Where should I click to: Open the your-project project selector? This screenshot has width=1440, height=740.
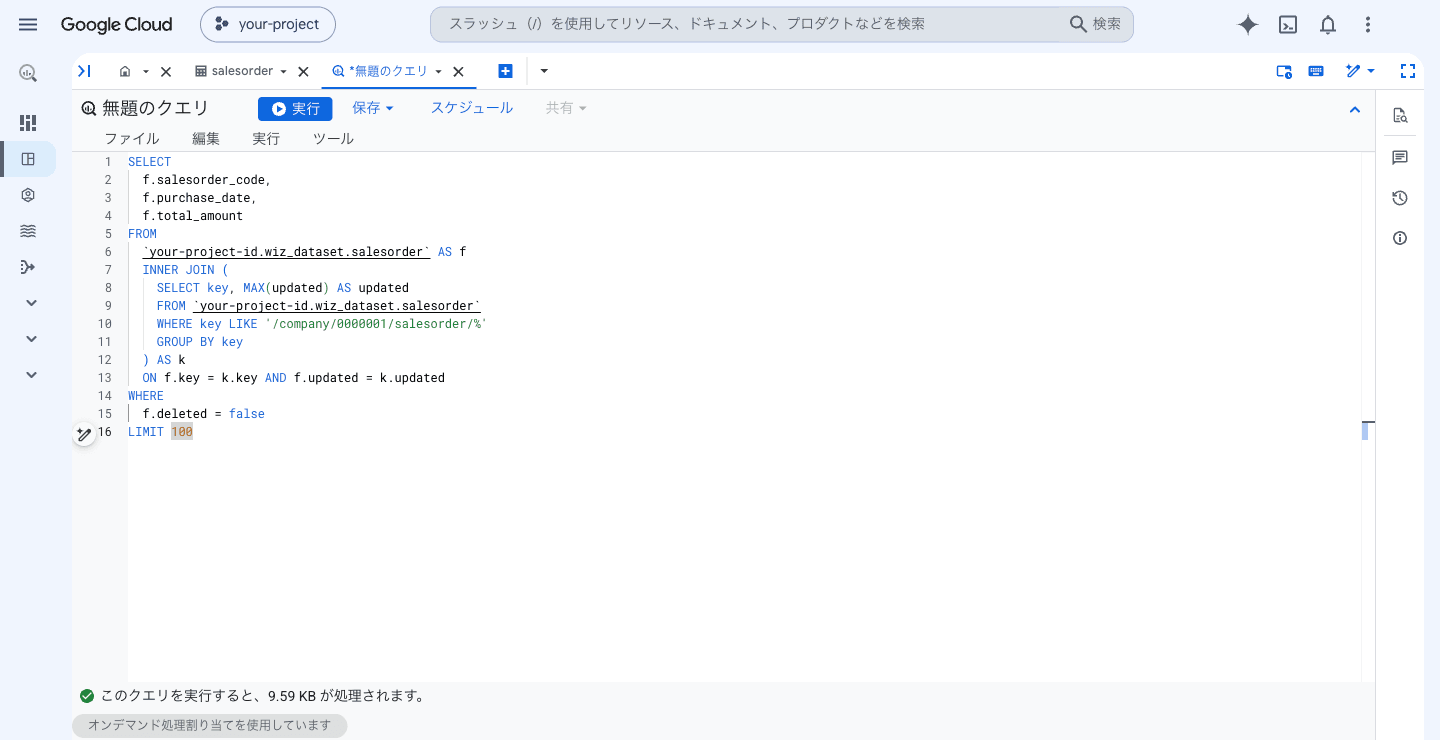coord(268,25)
